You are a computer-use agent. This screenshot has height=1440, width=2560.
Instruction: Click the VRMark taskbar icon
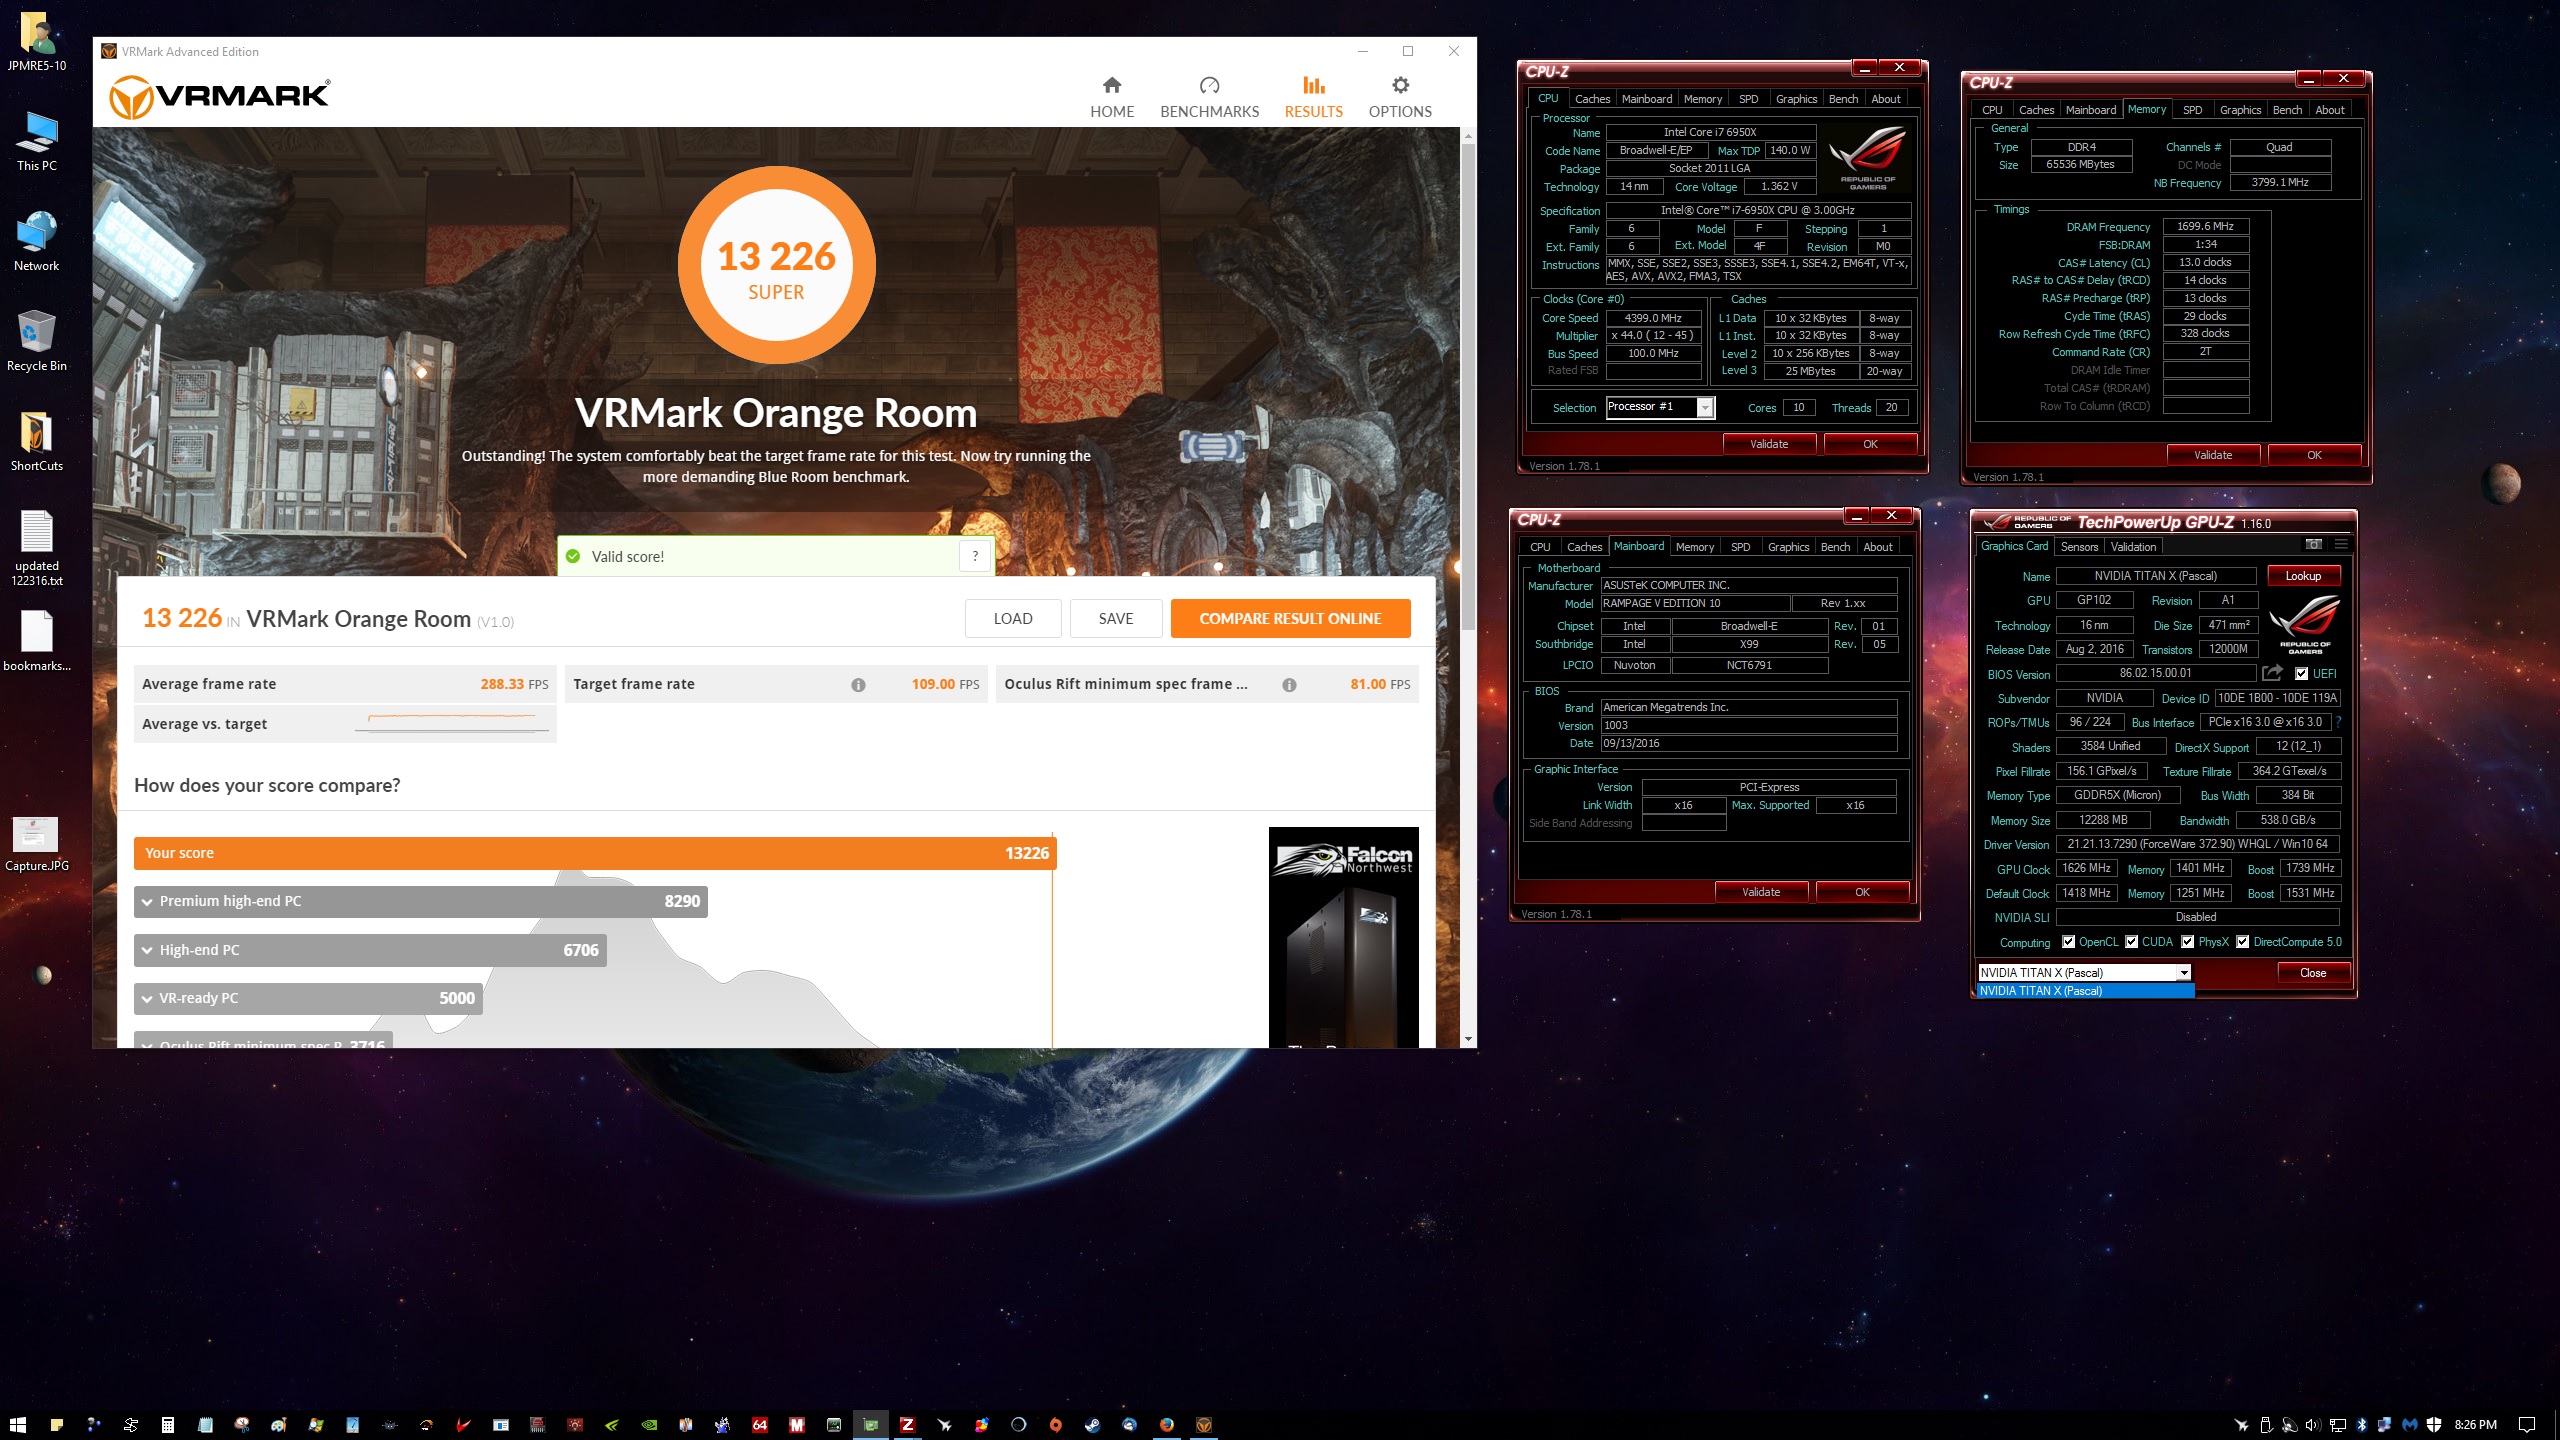click(1204, 1425)
